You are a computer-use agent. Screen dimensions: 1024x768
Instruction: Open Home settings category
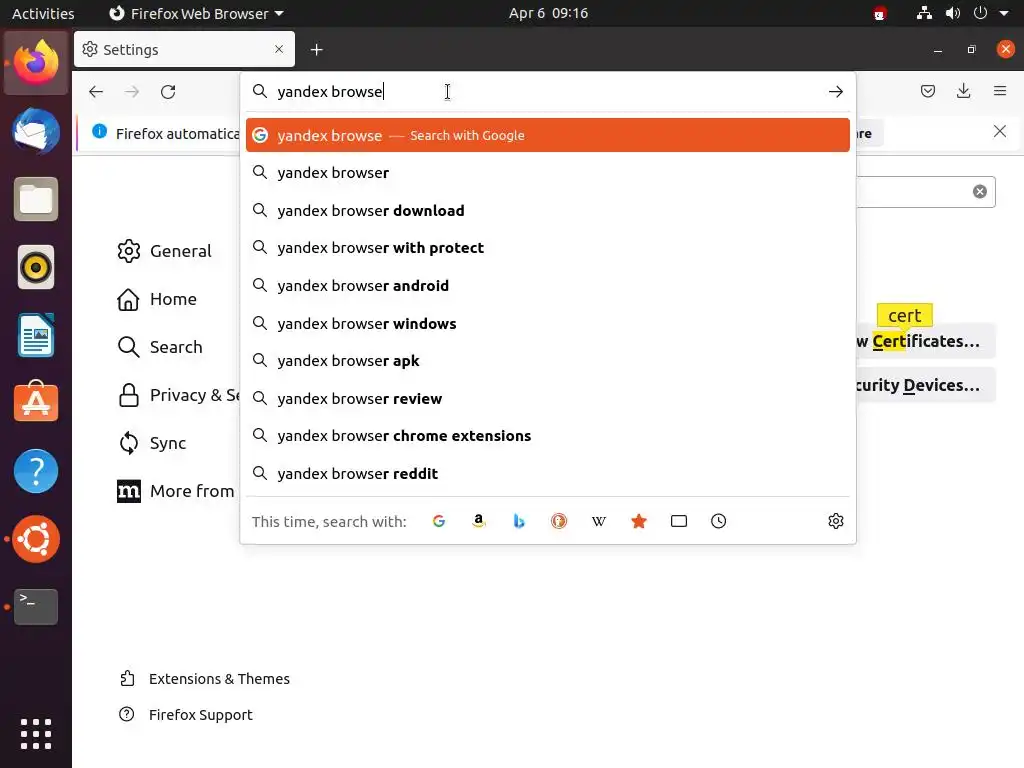pyautogui.click(x=157, y=299)
